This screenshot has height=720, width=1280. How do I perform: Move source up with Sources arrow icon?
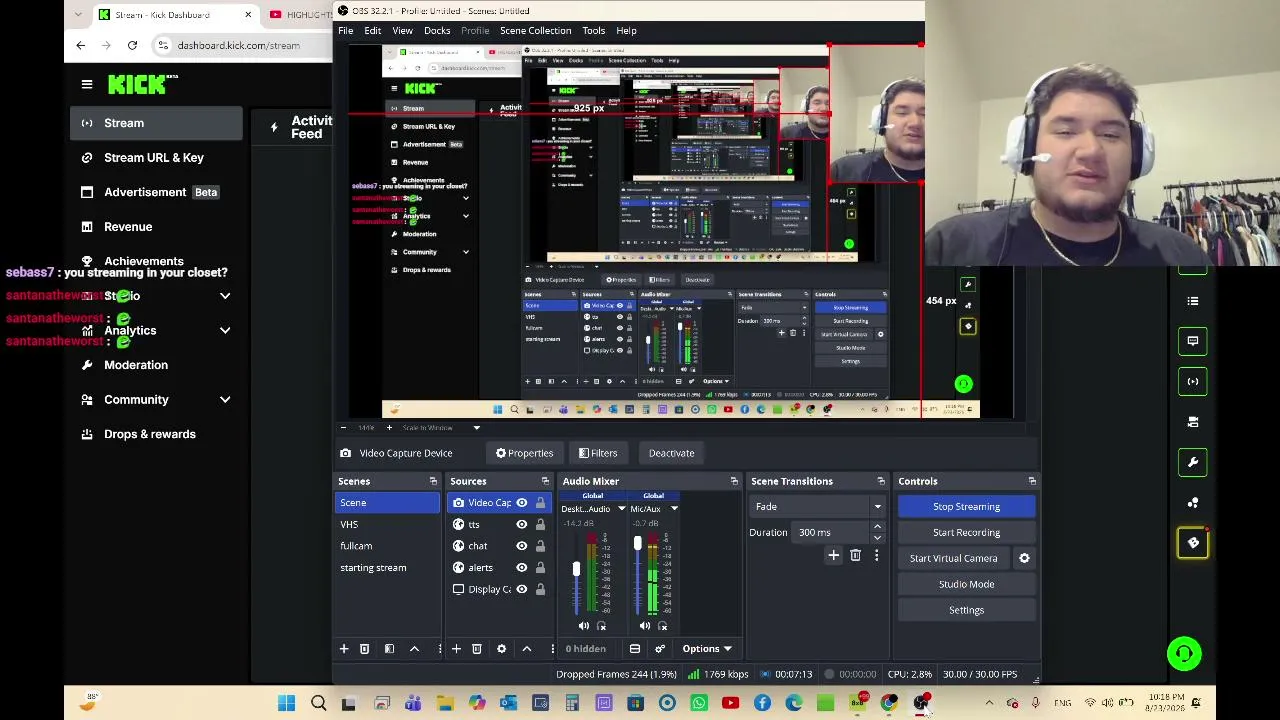527,649
